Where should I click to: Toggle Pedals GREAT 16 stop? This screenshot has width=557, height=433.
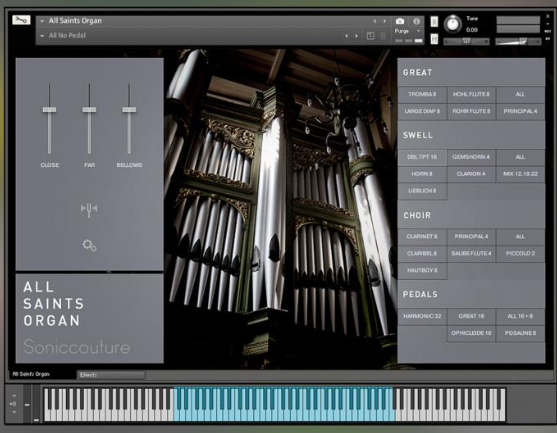pyautogui.click(x=471, y=316)
